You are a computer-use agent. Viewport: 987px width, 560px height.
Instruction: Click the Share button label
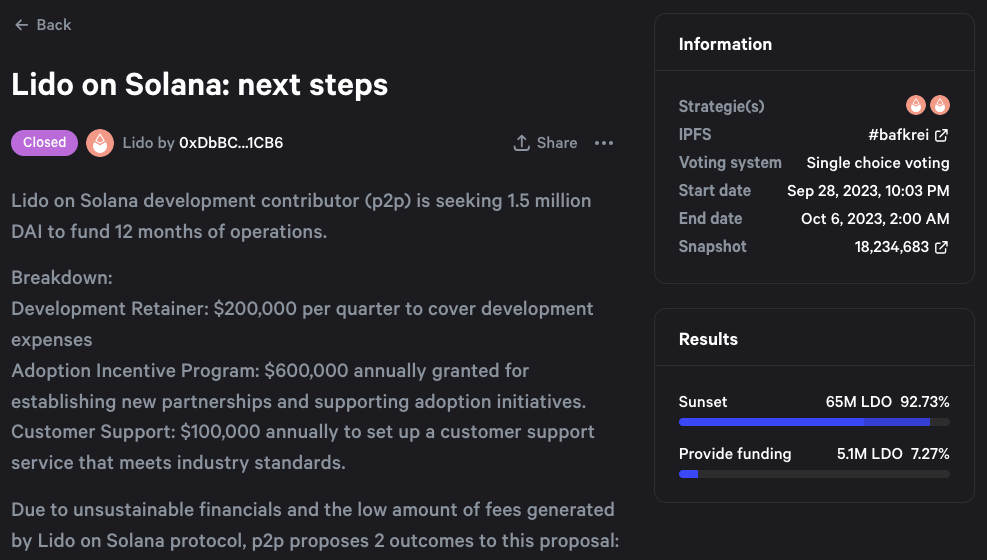point(557,143)
